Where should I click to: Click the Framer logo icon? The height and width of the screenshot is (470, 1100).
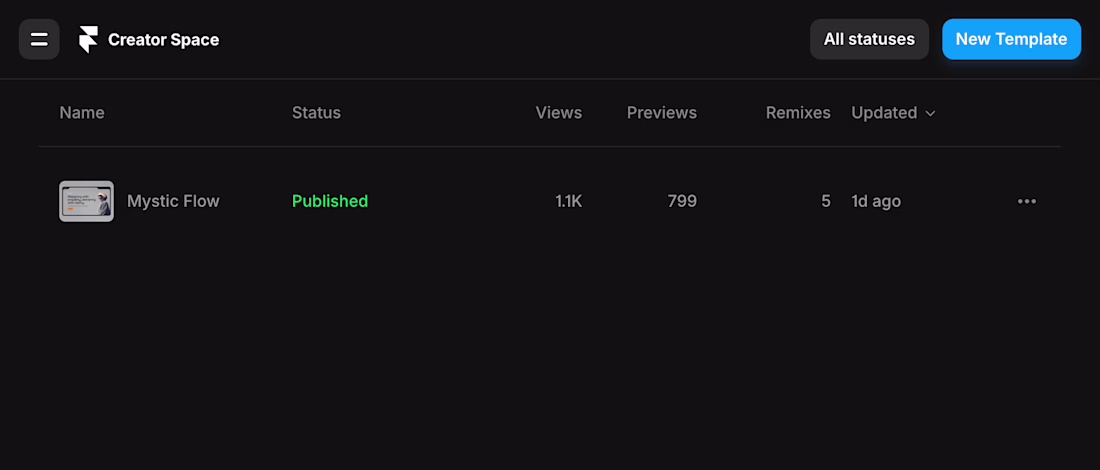pos(89,40)
